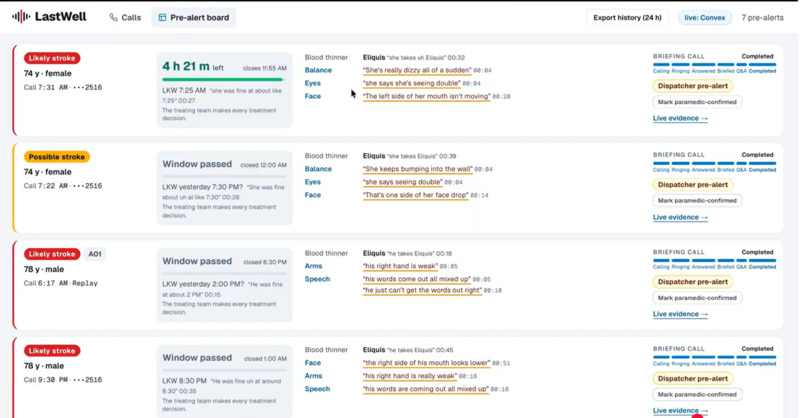Mark paramedic-confirmed on the 7:31 AM call
The height and width of the screenshot is (418, 806).
click(x=697, y=102)
